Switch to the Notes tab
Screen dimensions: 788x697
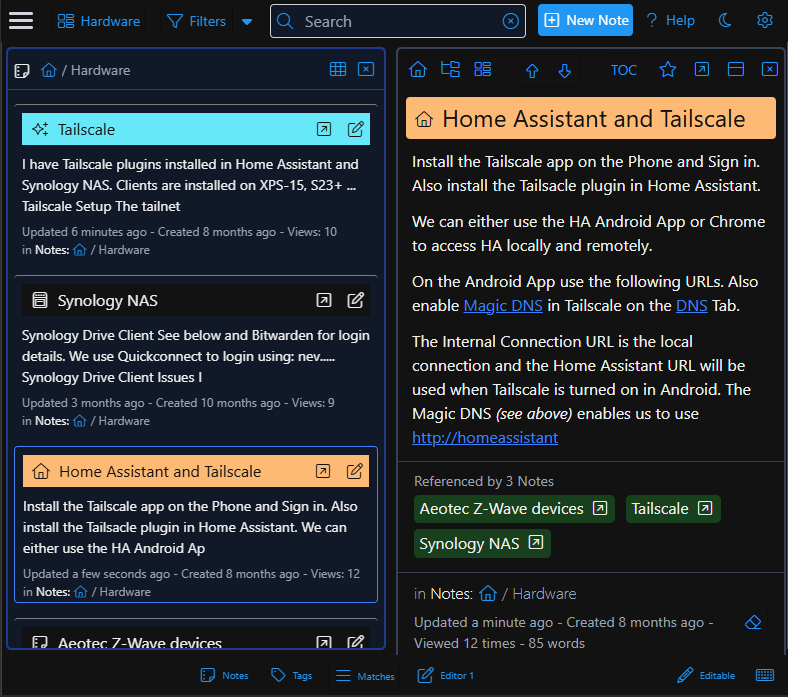click(x=224, y=675)
